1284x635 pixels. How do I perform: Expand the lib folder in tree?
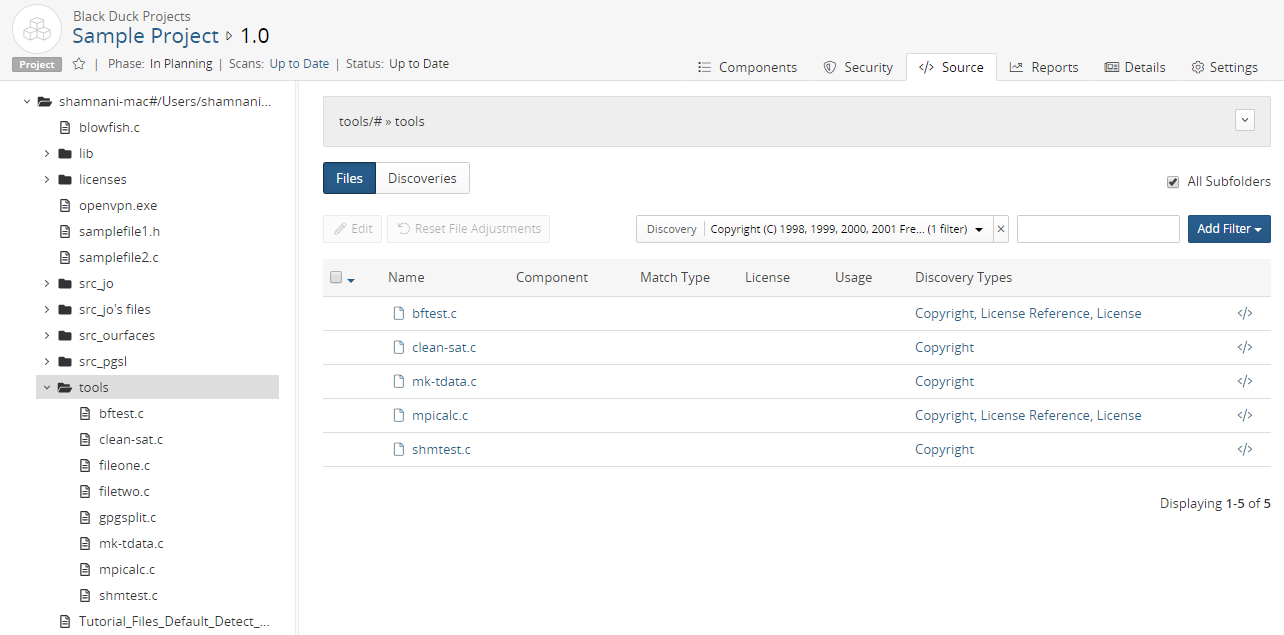click(x=47, y=153)
